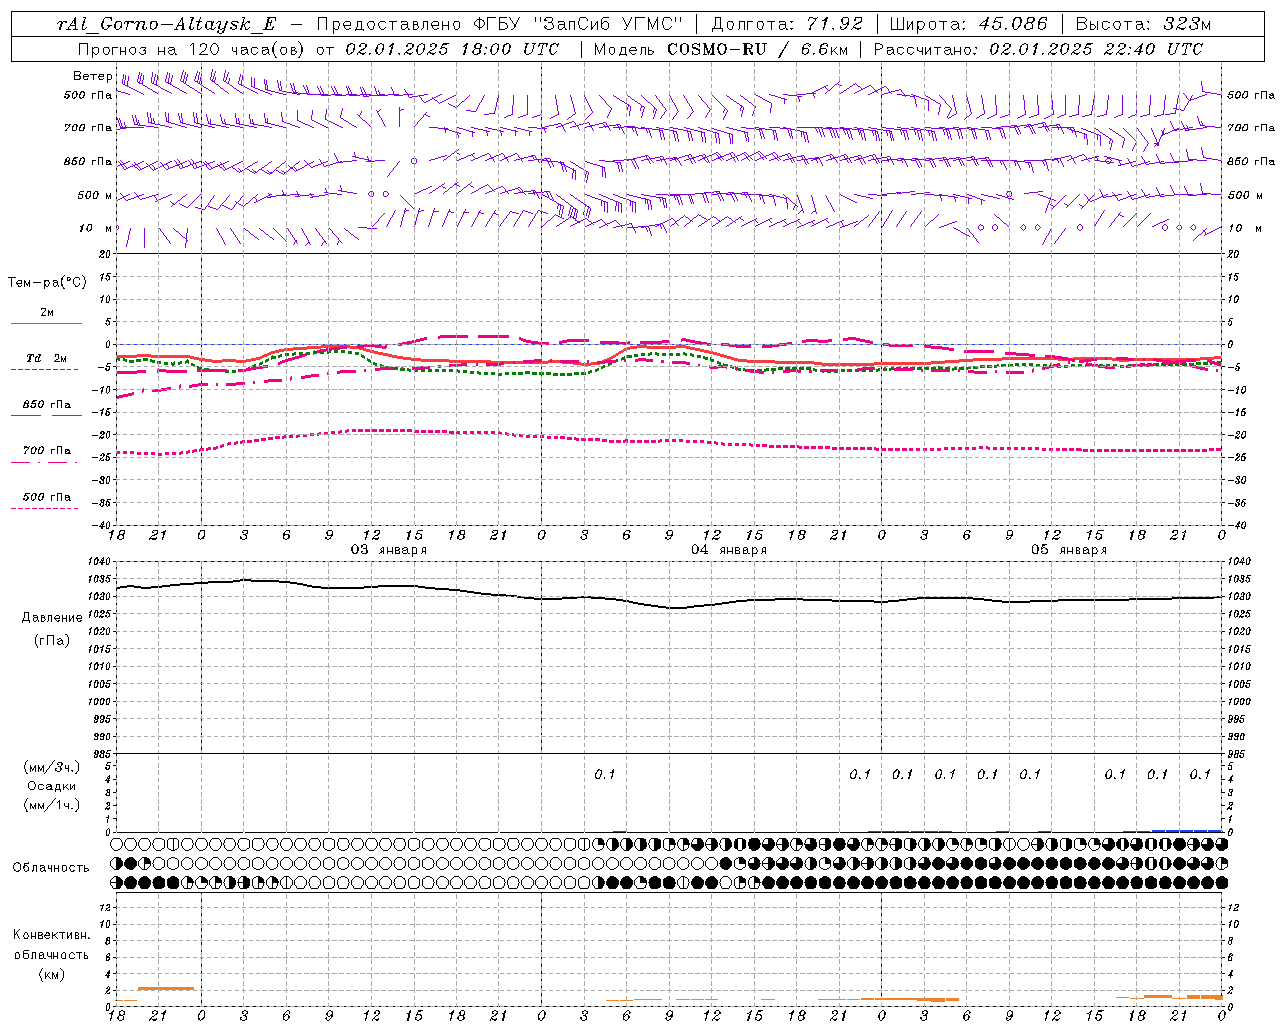Click the Широта: 45.086 value
The width and height of the screenshot is (1280, 1024).
(969, 24)
